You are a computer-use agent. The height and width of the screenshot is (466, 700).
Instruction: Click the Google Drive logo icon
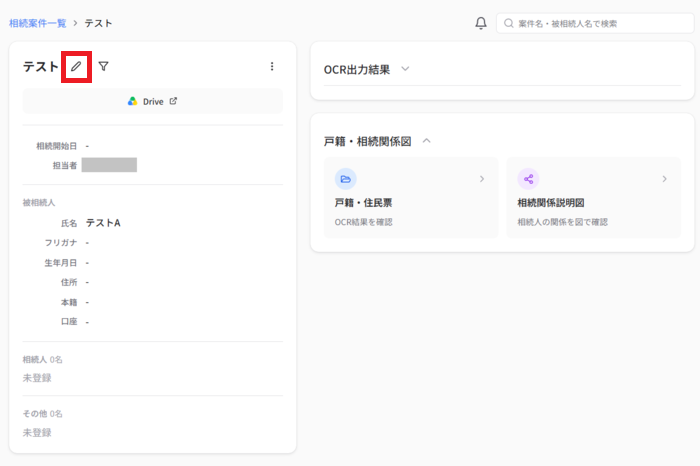(x=133, y=101)
